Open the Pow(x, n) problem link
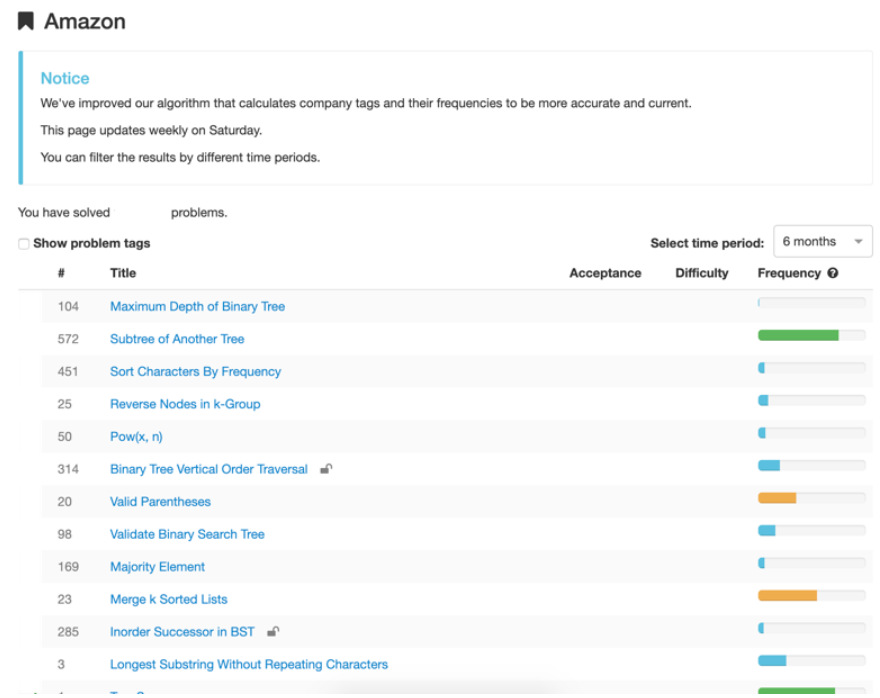880x698 pixels. click(136, 437)
